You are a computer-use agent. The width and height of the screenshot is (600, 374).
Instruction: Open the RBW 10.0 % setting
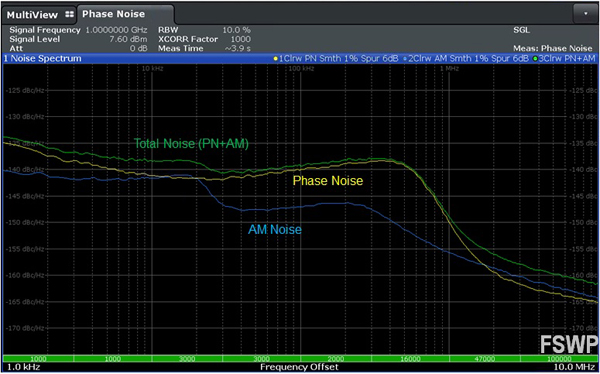click(x=204, y=30)
